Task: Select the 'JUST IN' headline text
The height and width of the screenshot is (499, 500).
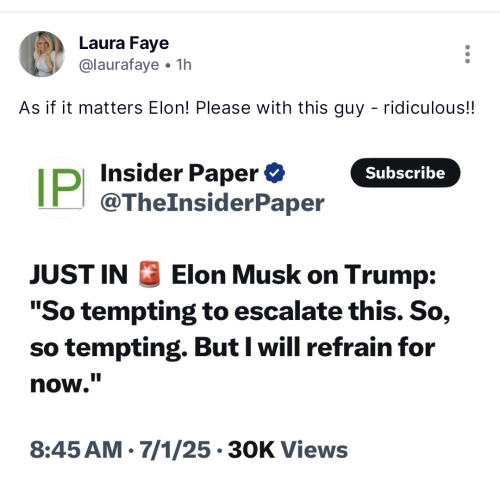Action: pos(79,275)
